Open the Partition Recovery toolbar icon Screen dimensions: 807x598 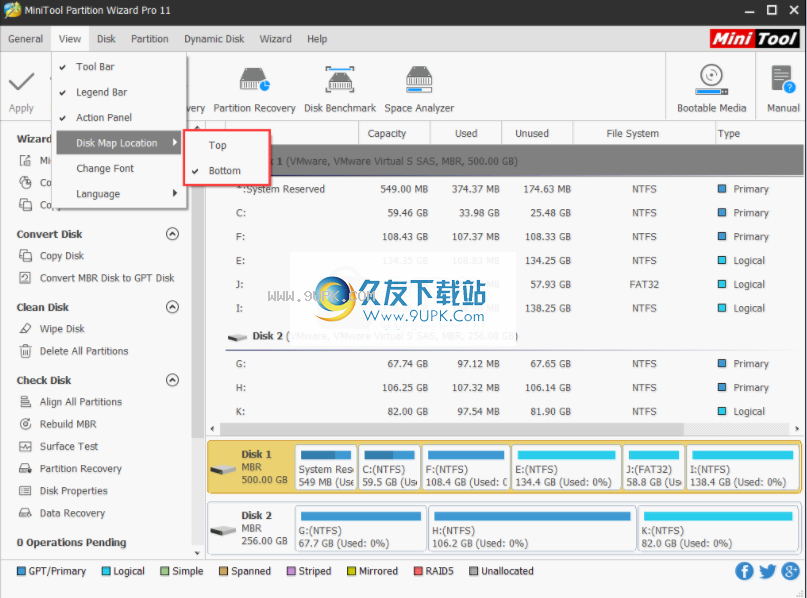click(x=254, y=80)
